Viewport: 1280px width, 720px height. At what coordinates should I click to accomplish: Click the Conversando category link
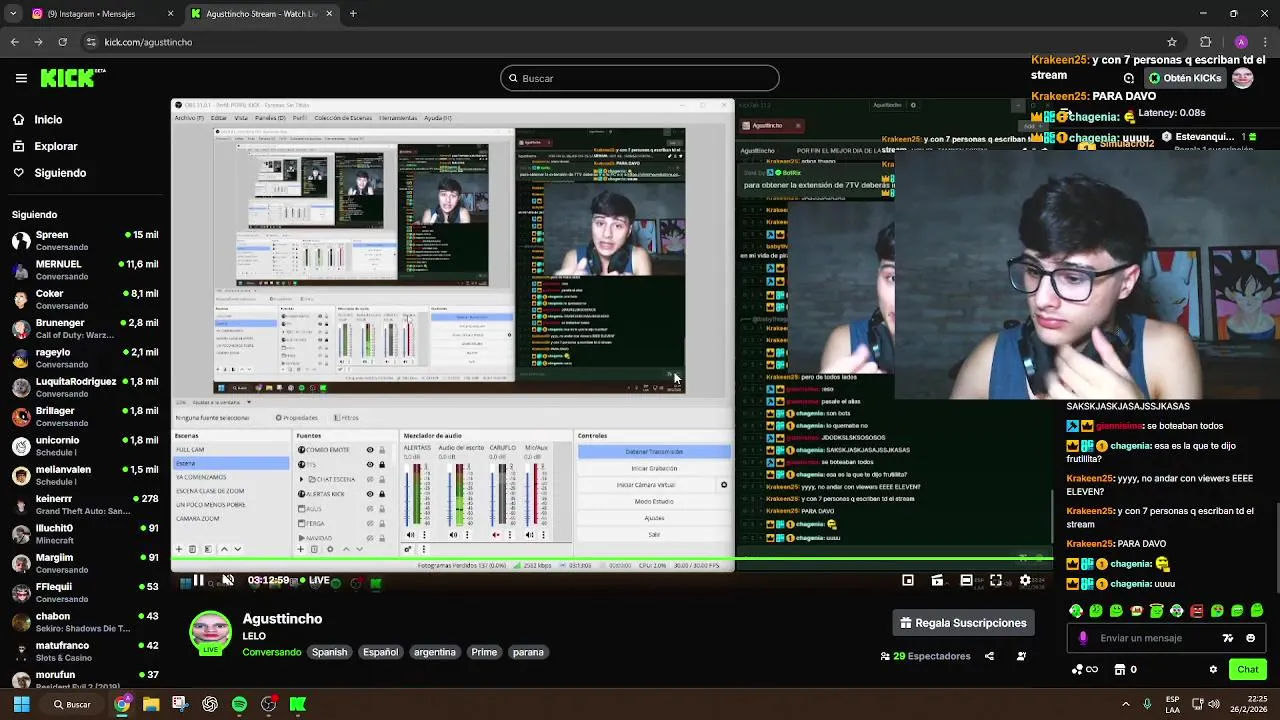point(271,652)
